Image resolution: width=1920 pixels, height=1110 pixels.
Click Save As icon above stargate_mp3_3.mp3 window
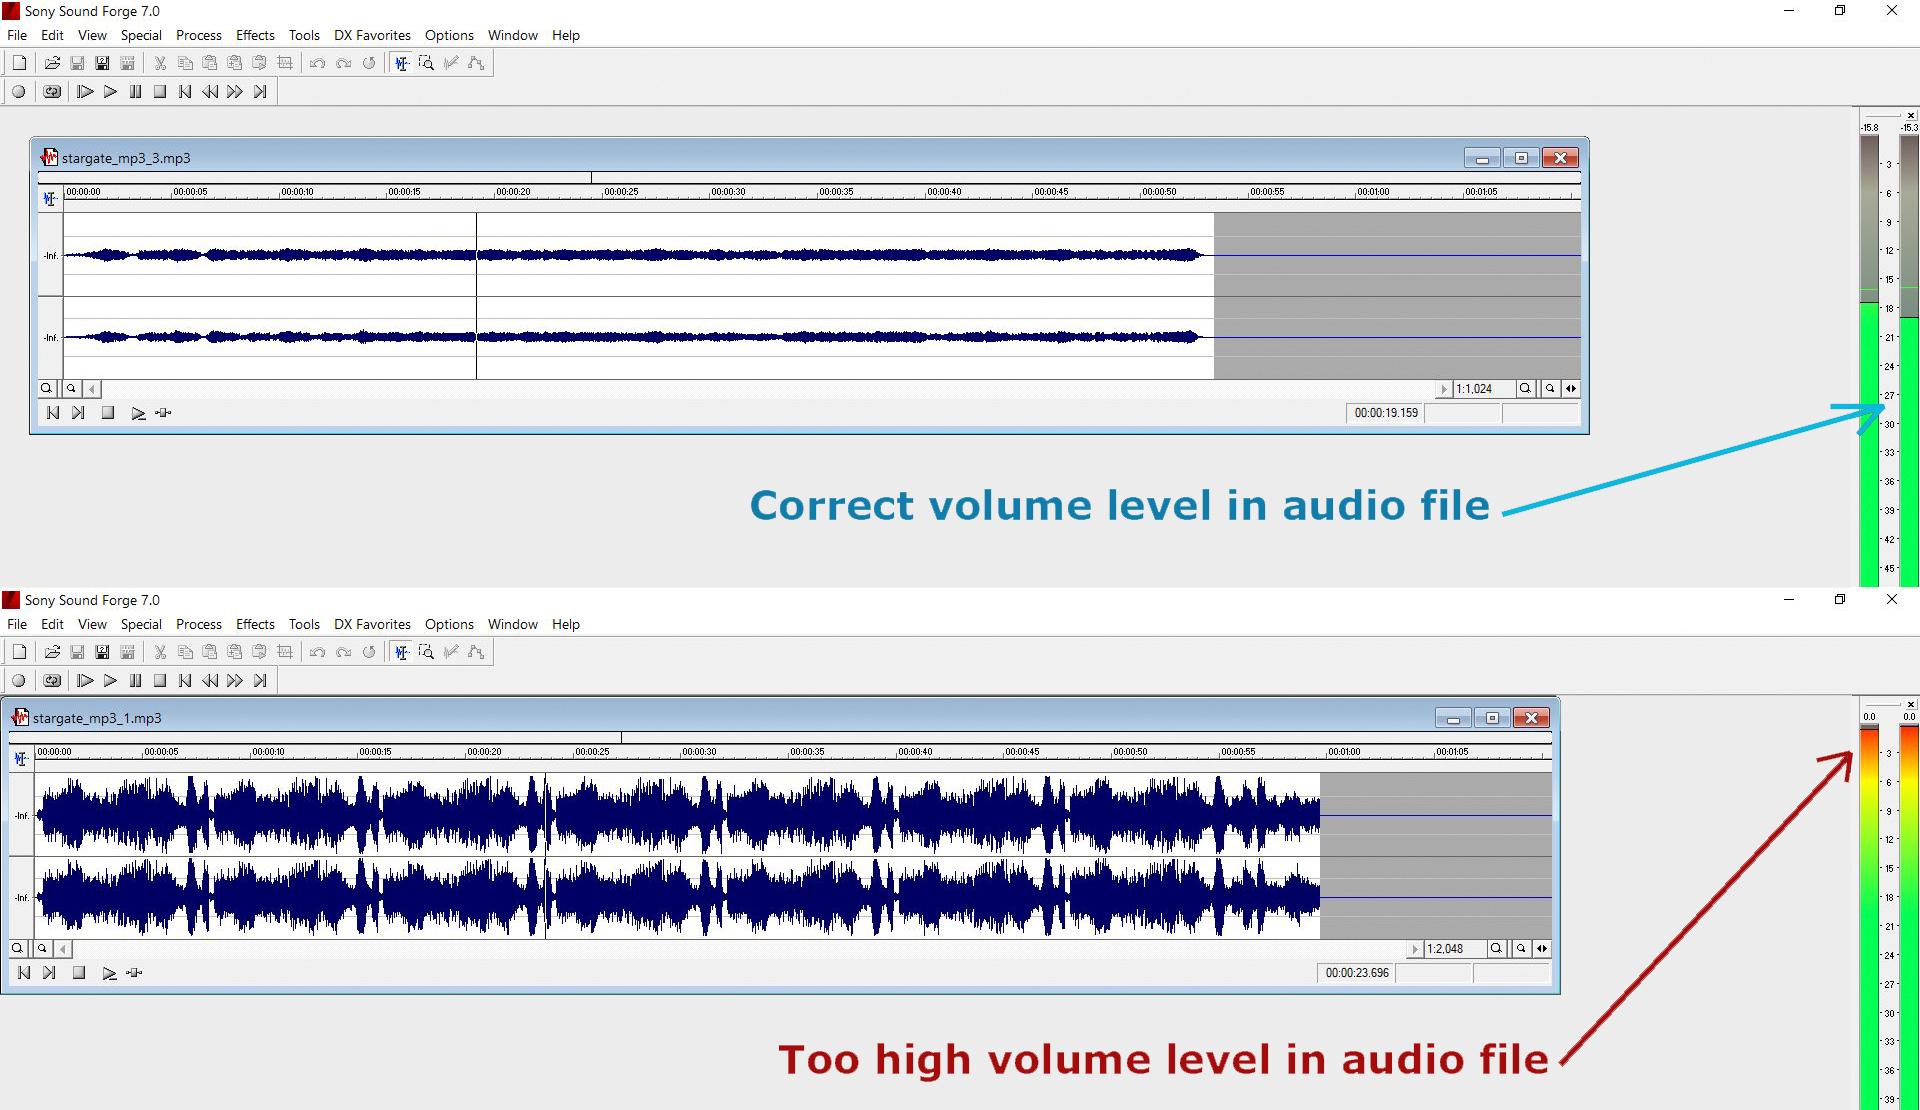(x=102, y=63)
